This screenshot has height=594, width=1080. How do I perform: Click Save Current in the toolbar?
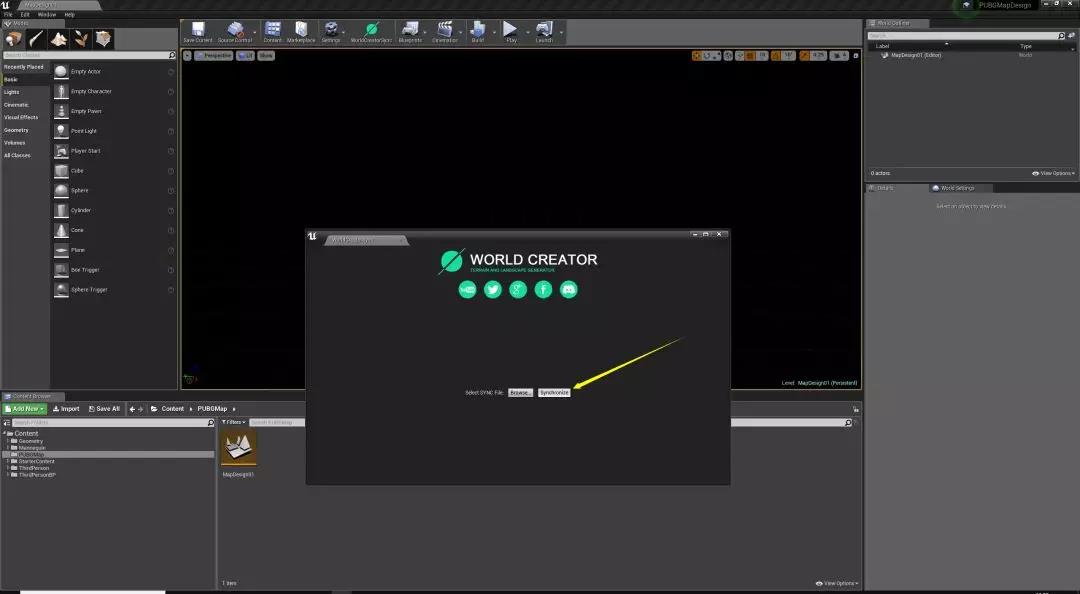click(198, 32)
